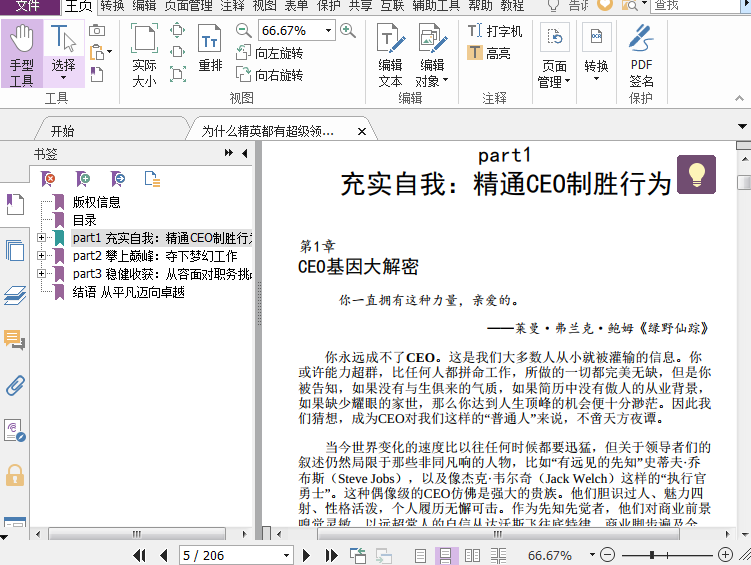The height and width of the screenshot is (565, 751).
Task: Click the status bar zoom out minus
Action: 607,555
